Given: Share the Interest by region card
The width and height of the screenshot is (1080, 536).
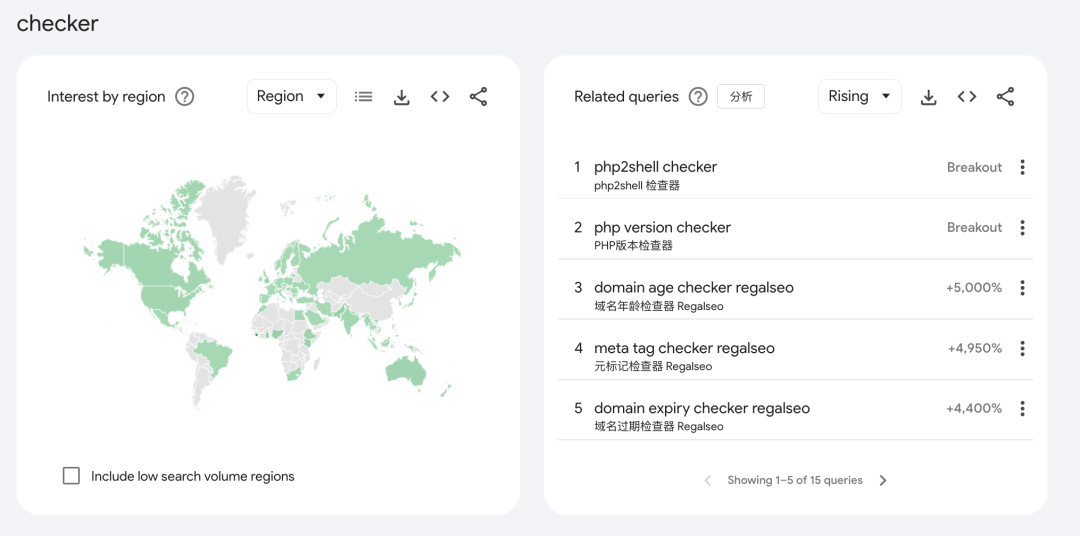Looking at the screenshot, I should (x=479, y=96).
